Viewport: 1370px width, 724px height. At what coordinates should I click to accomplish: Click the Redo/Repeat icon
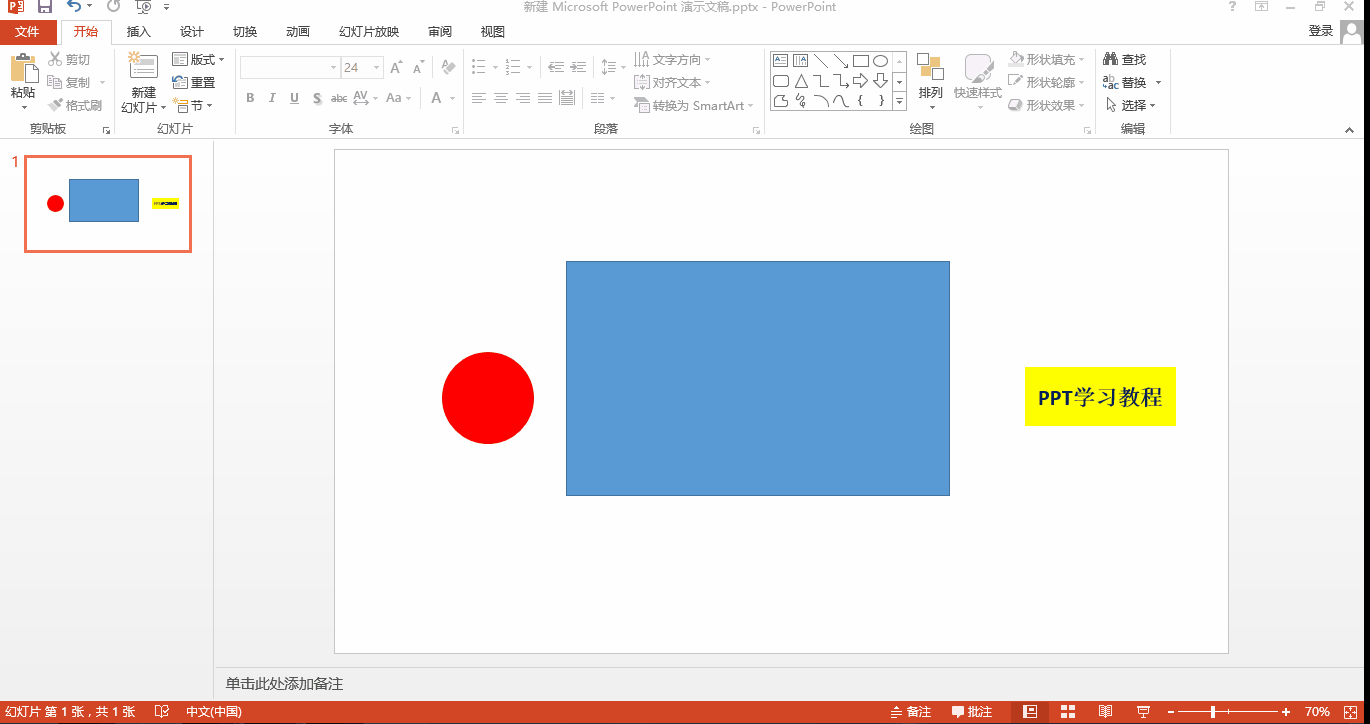(x=113, y=7)
